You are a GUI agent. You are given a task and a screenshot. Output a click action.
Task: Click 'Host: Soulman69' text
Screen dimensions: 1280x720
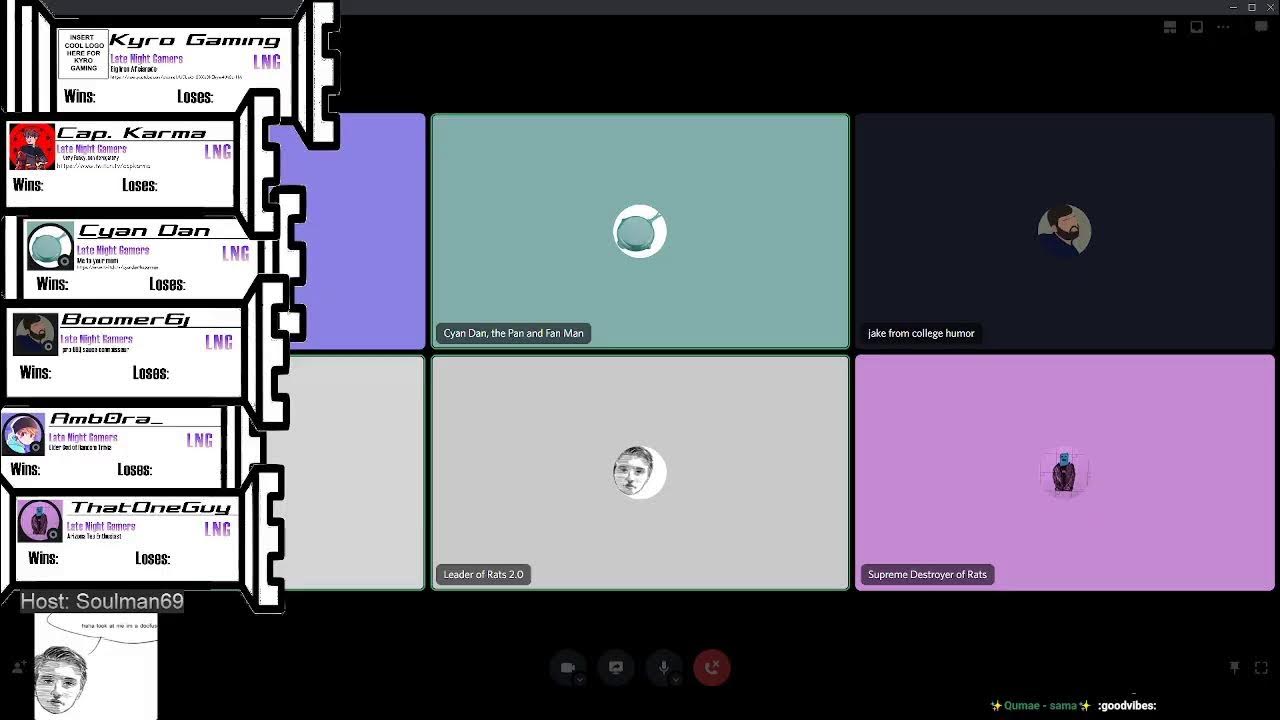(102, 601)
